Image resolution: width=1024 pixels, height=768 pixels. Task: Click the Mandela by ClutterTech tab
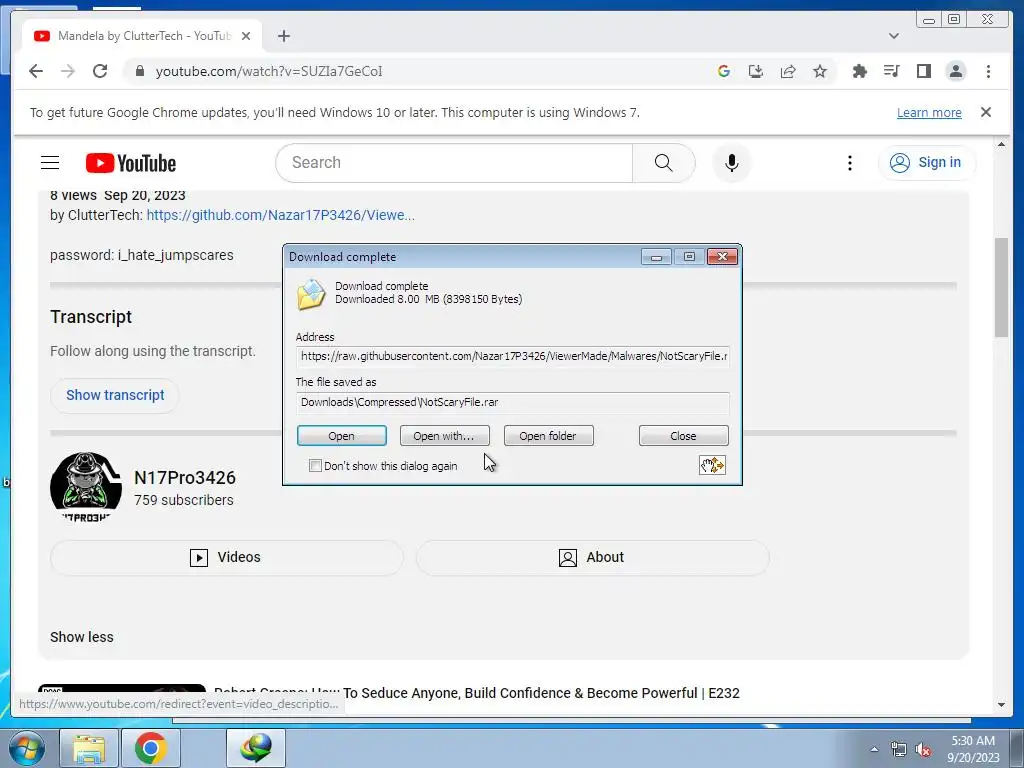(143, 36)
